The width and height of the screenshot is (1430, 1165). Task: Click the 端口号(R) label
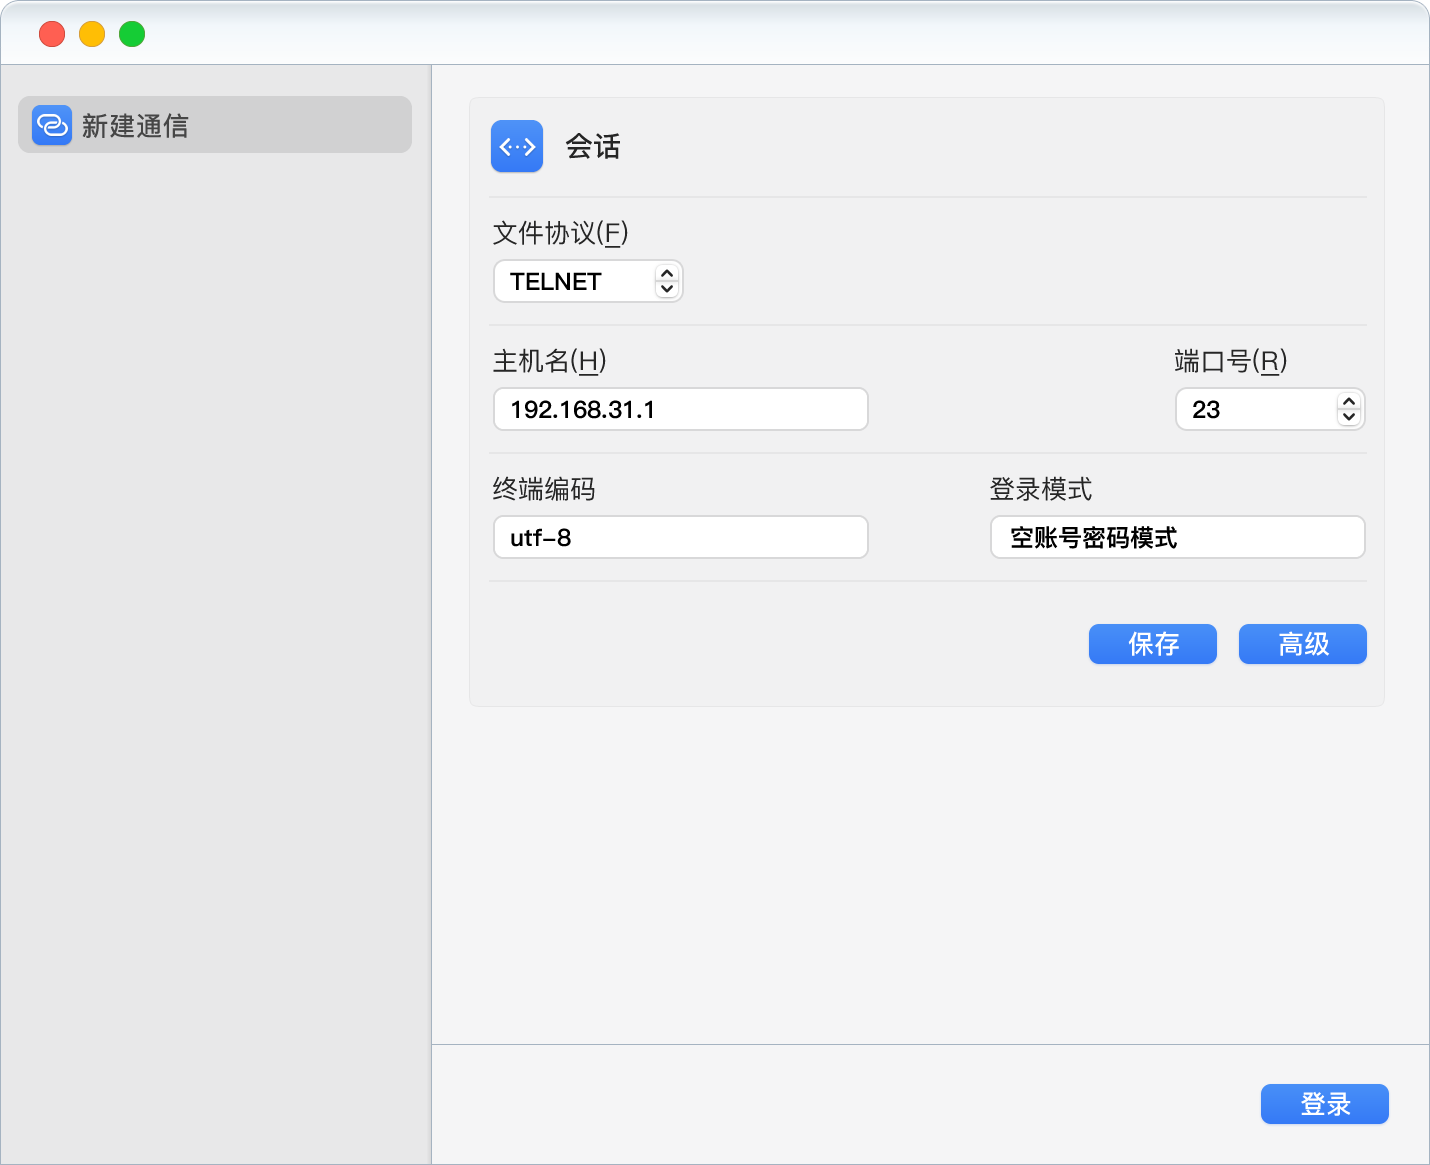[x=1230, y=361]
